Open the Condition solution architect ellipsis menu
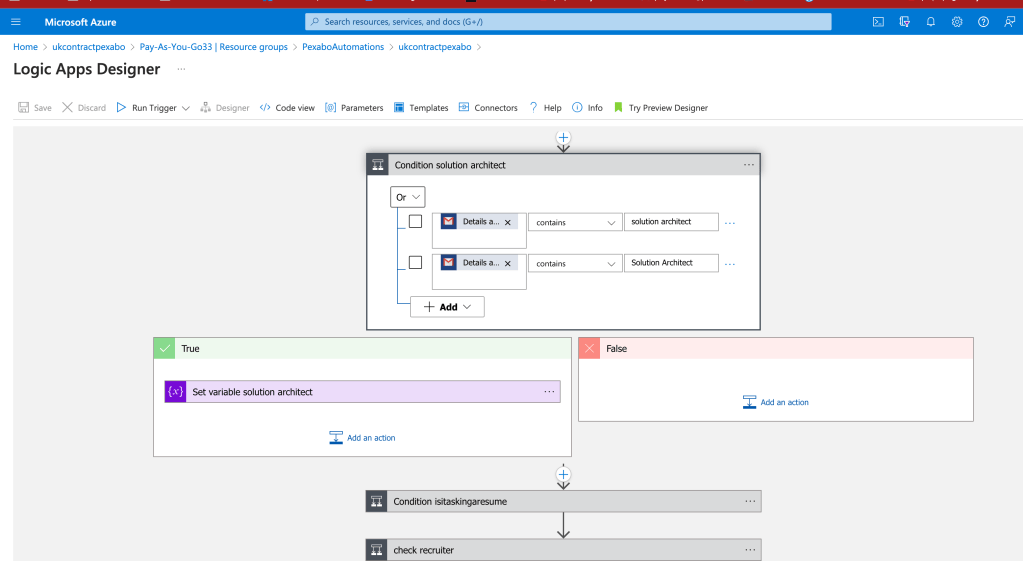 (x=748, y=165)
